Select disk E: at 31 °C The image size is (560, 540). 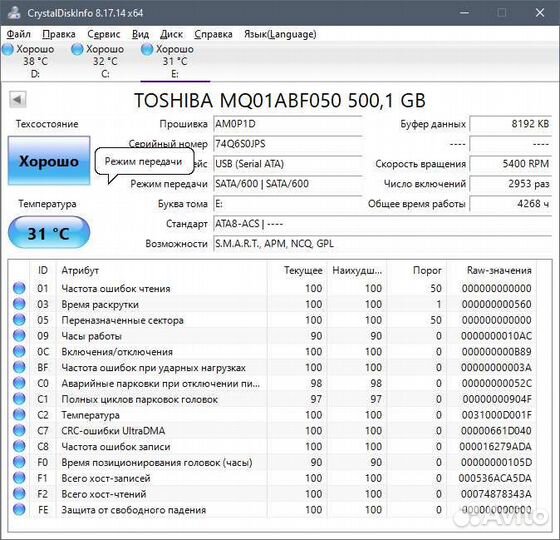(x=175, y=61)
